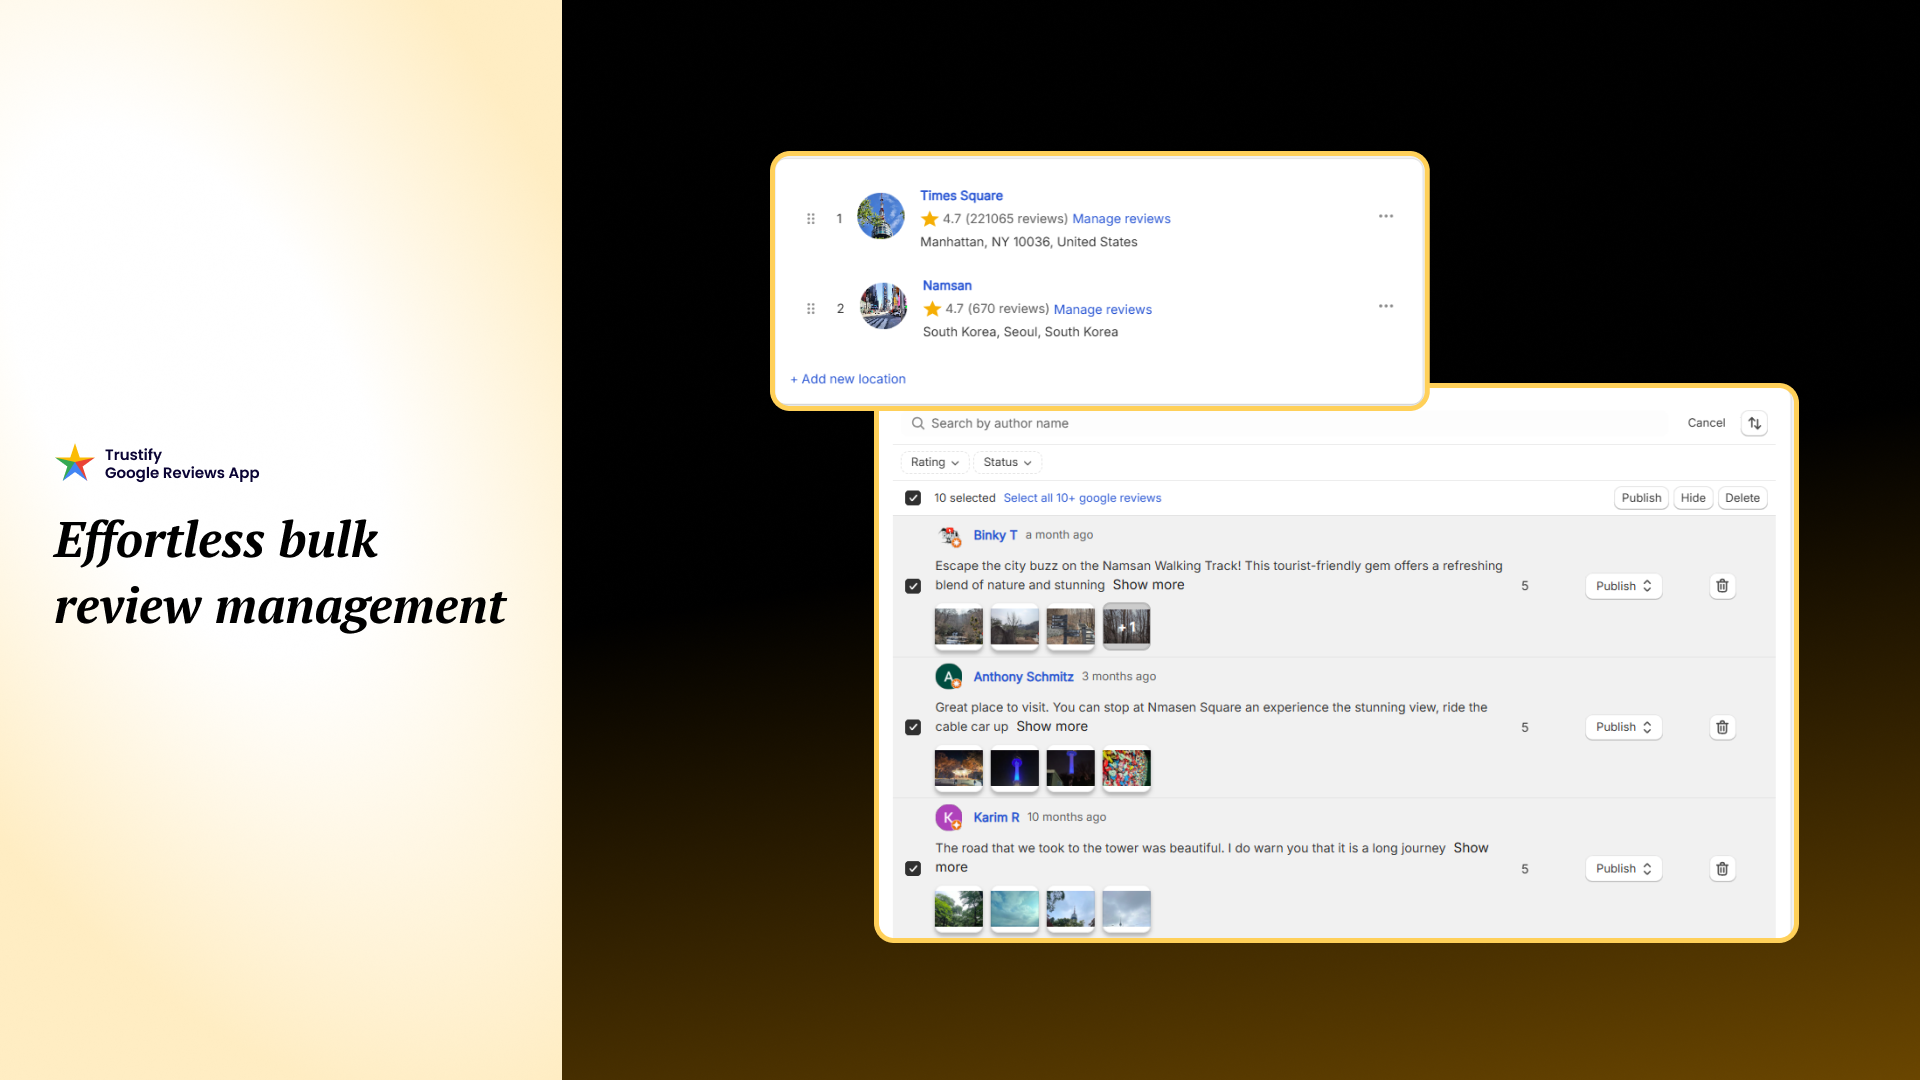The width and height of the screenshot is (1920, 1080).
Task: Click the sort arrows icon next to Cancel
Action: pyautogui.click(x=1754, y=423)
